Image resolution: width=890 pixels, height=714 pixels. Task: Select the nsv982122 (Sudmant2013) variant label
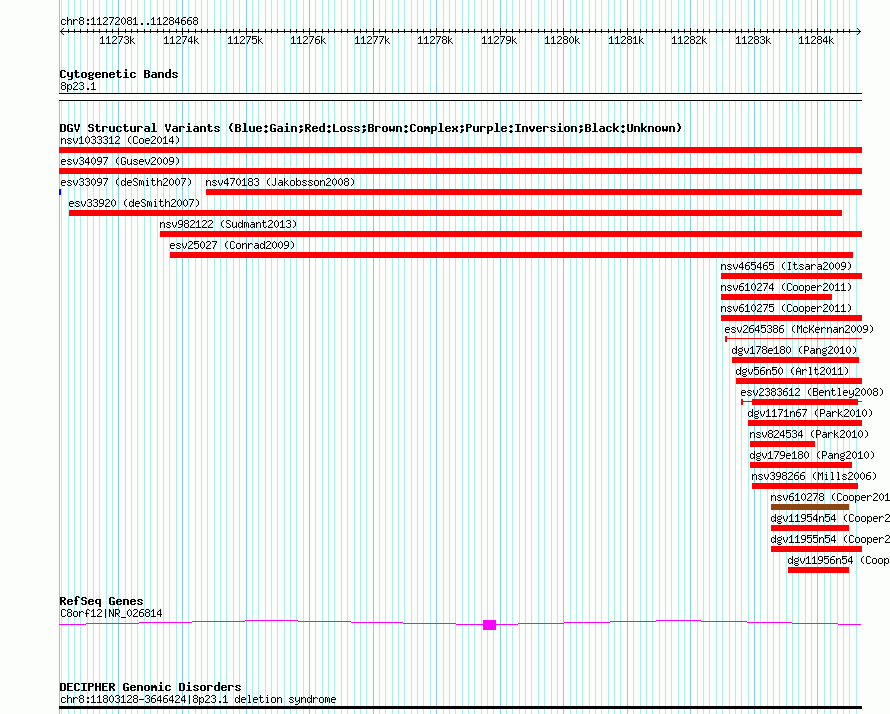228,224
